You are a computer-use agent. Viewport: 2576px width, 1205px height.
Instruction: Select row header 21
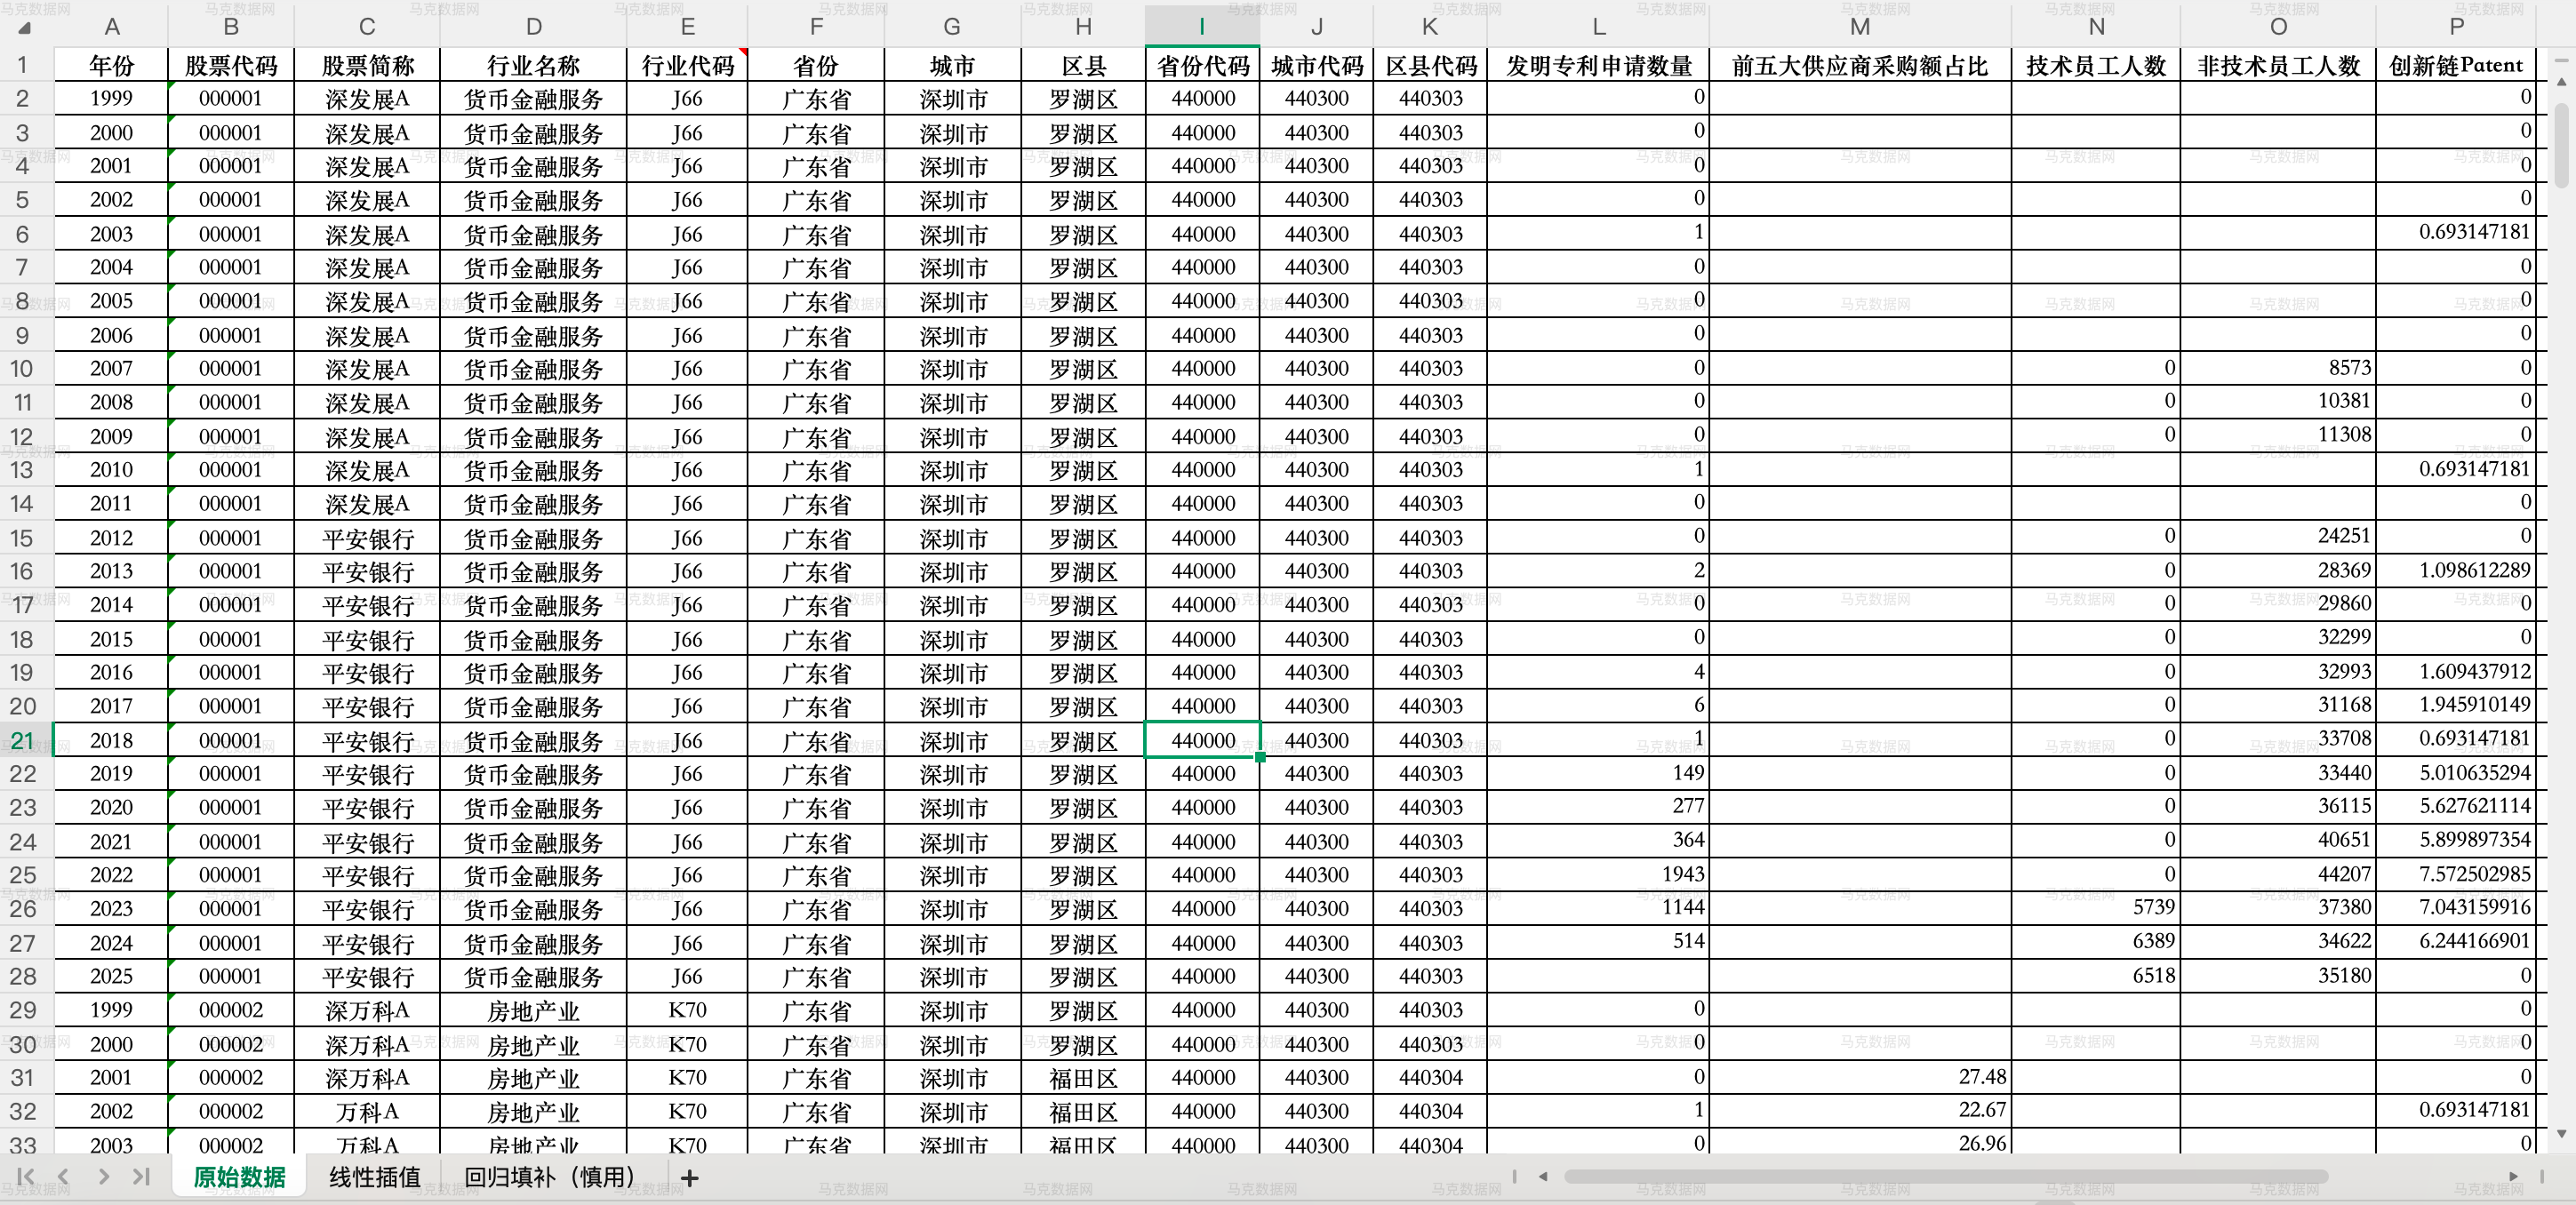pyautogui.click(x=22, y=740)
